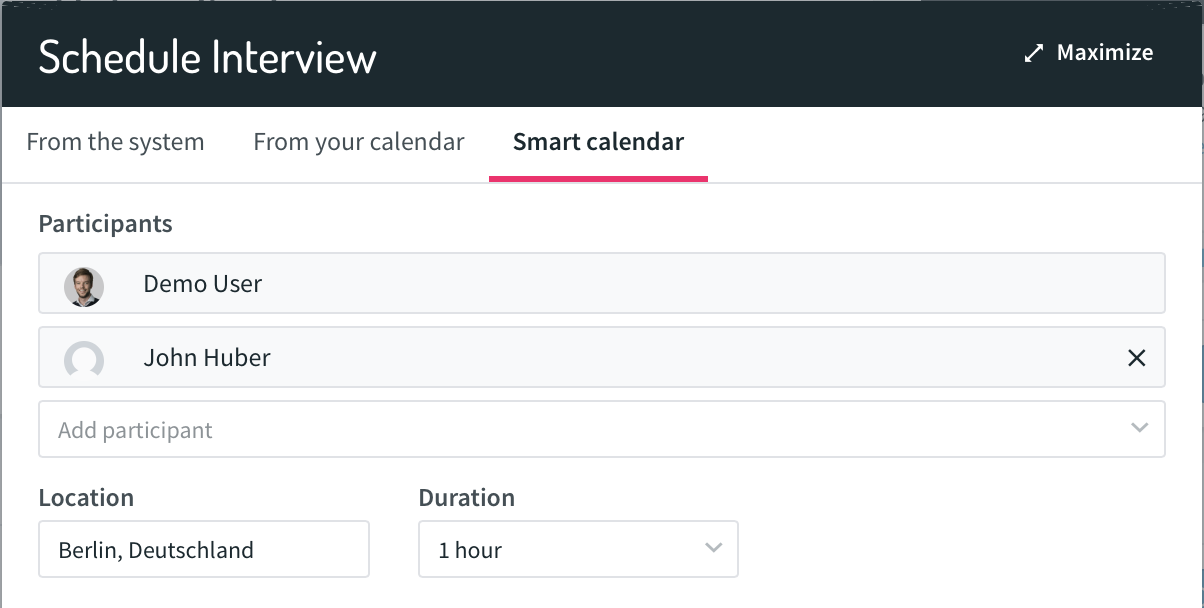Select the Demo User participant row
The height and width of the screenshot is (608, 1204).
tap(601, 283)
